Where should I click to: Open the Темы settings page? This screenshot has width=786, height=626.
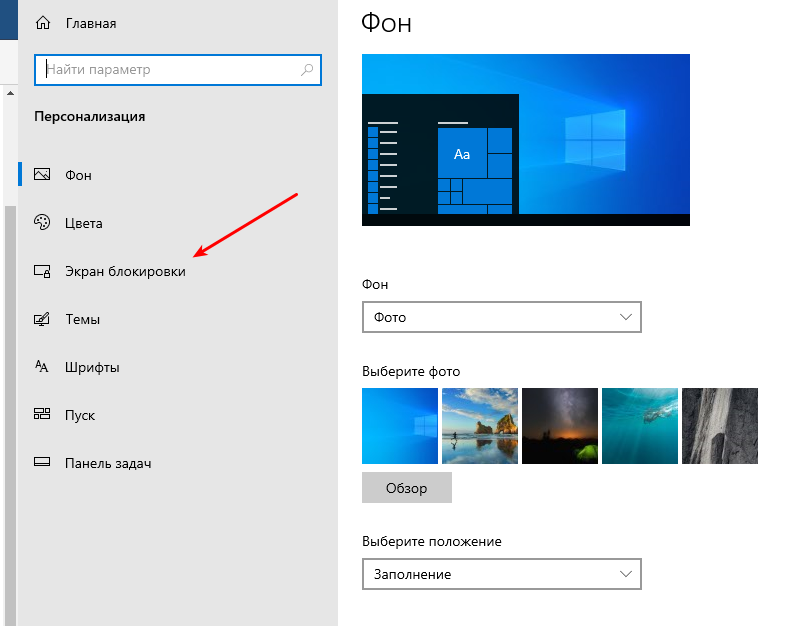click(x=82, y=319)
